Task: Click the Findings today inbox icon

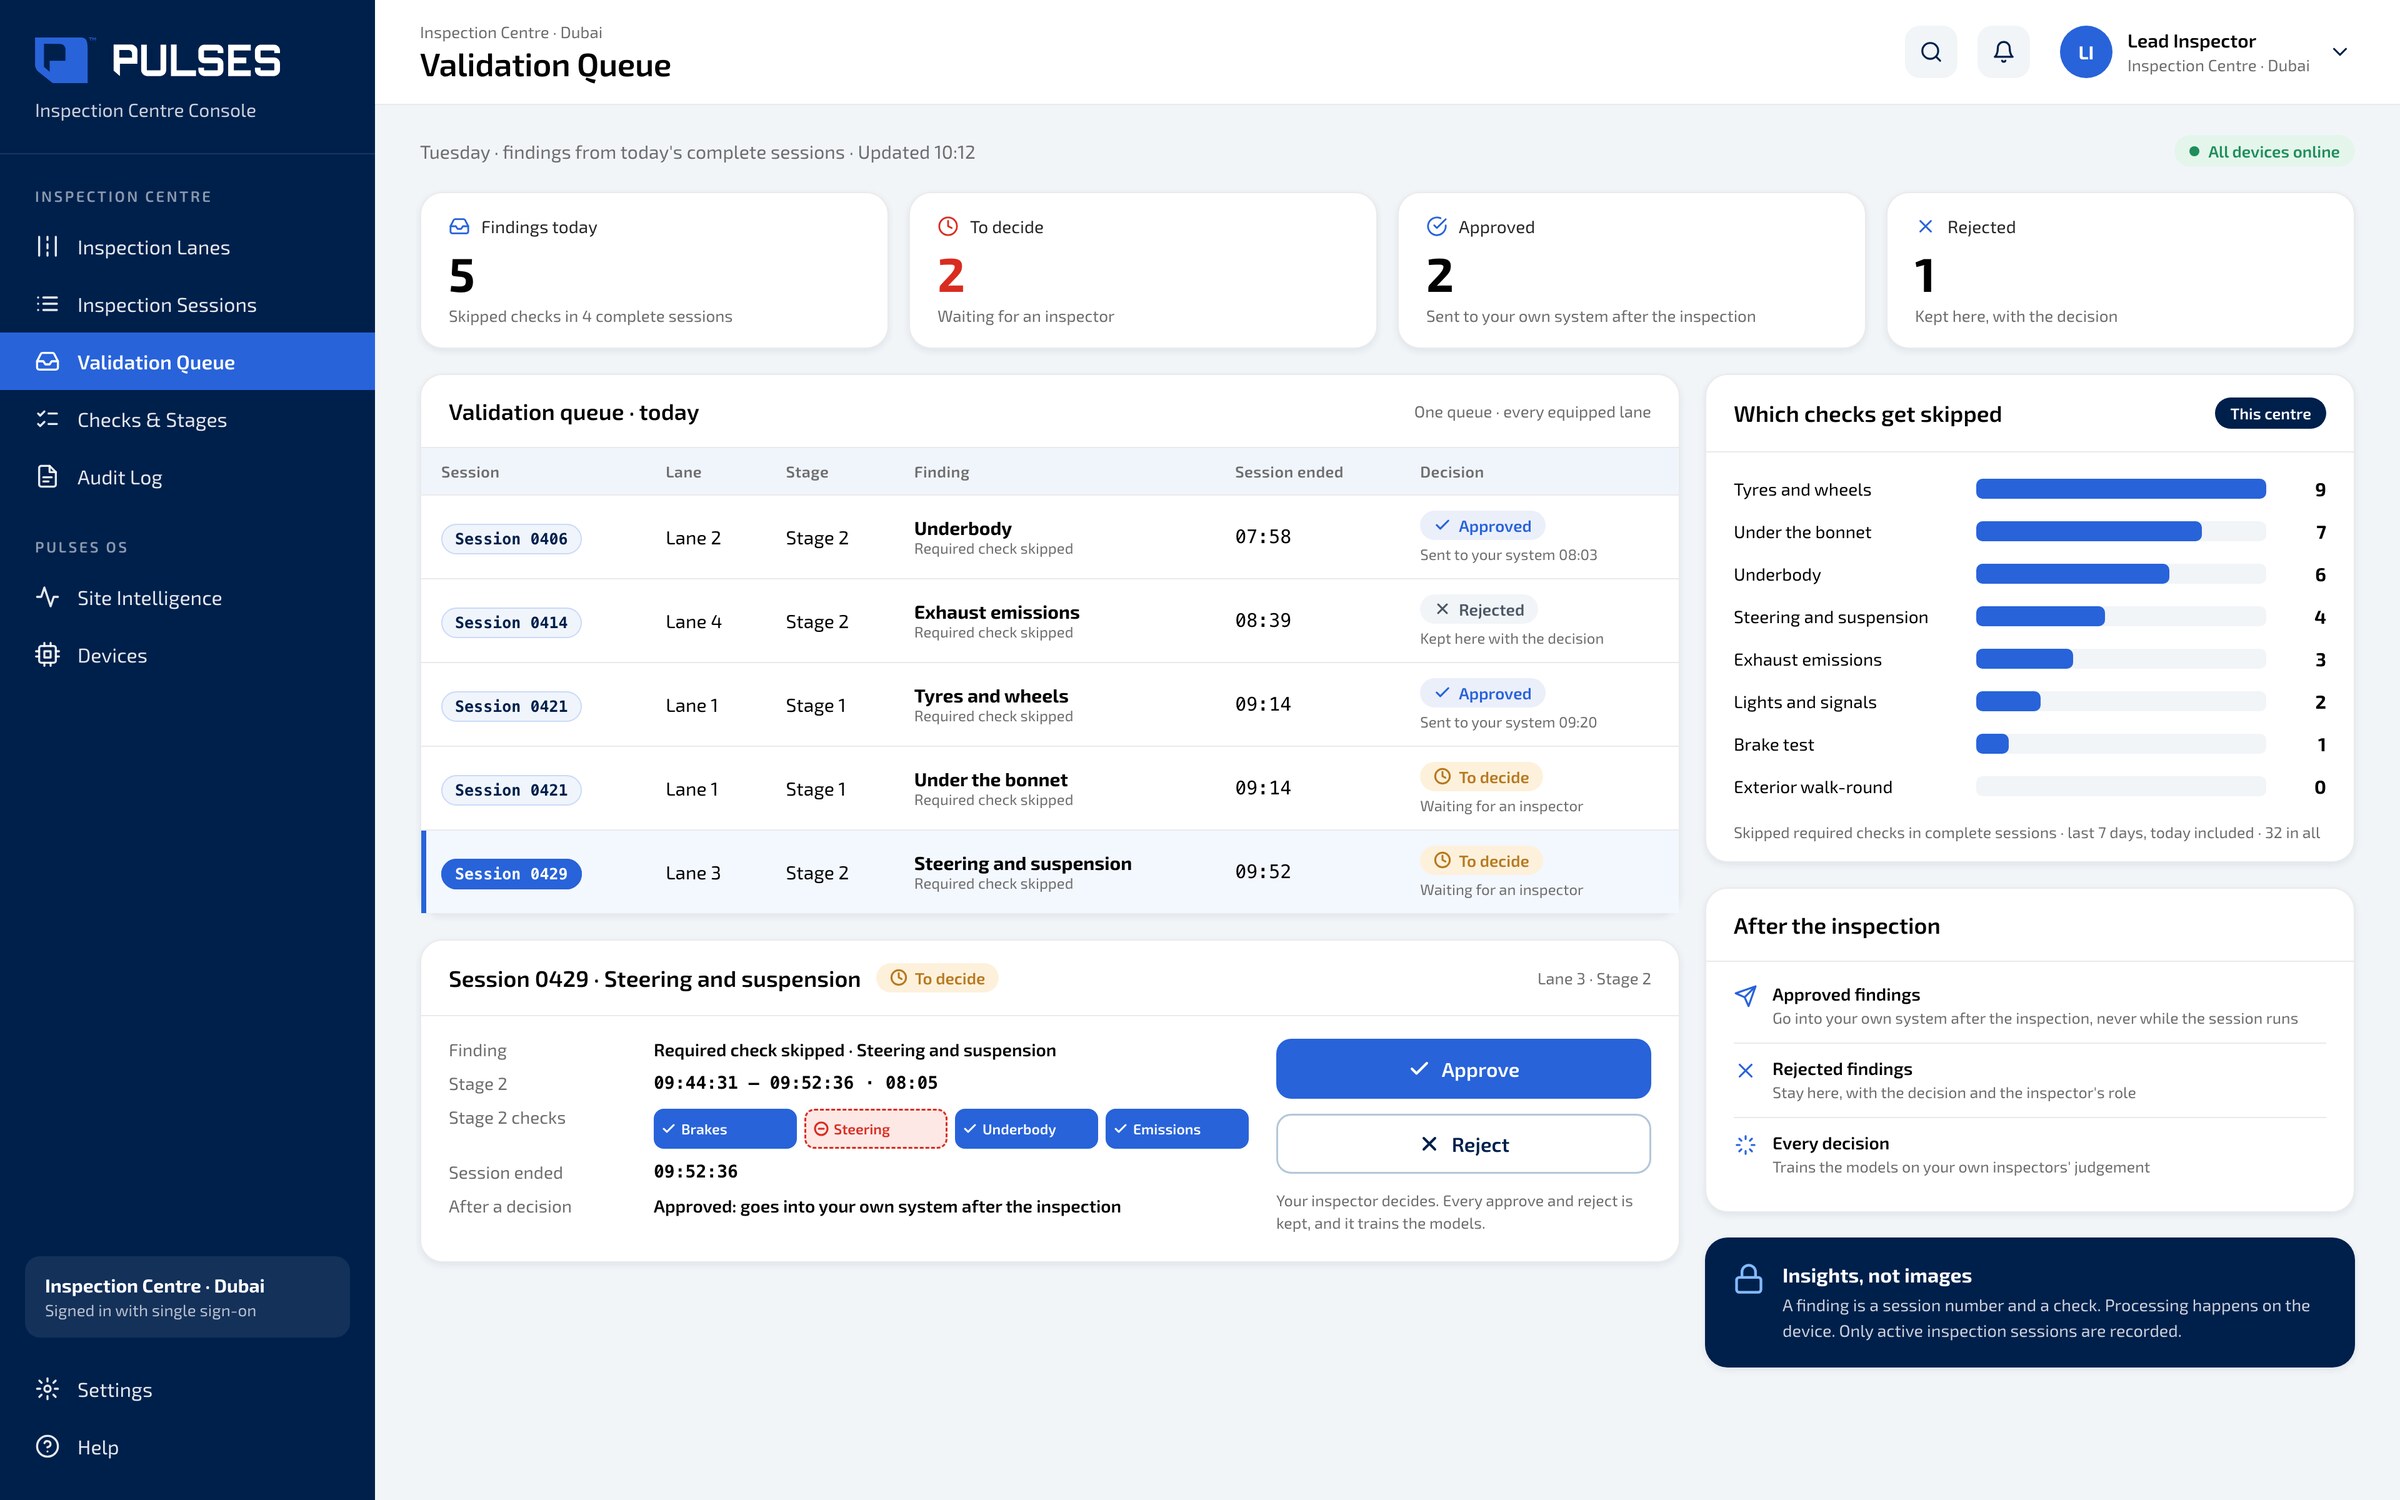Action: 459,227
